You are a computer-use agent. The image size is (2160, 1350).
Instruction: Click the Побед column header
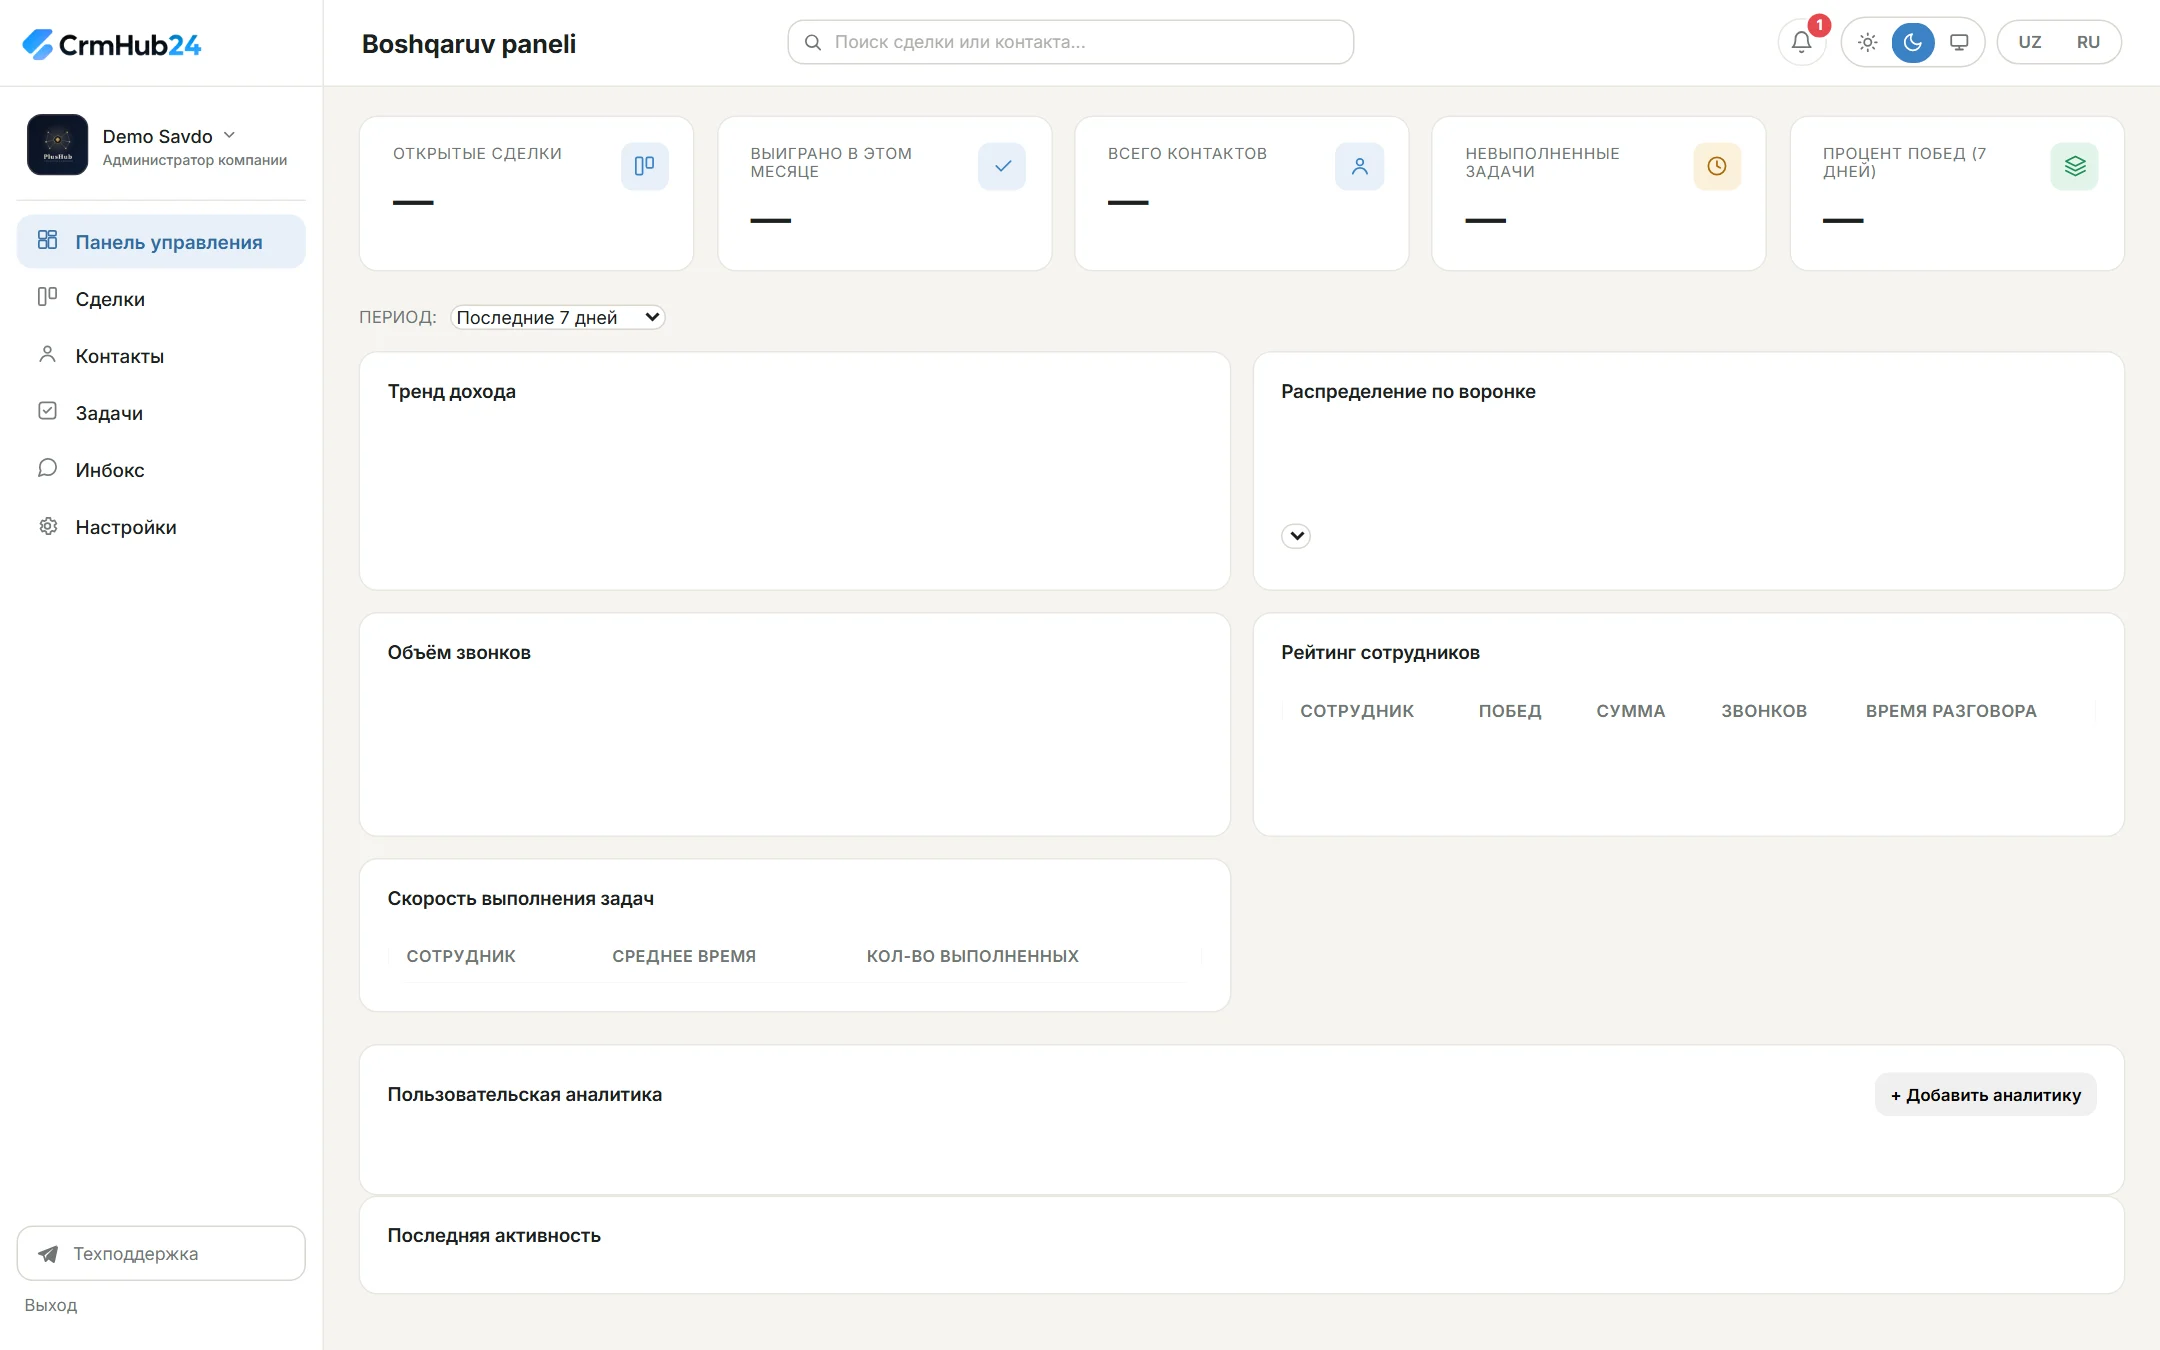1510,711
